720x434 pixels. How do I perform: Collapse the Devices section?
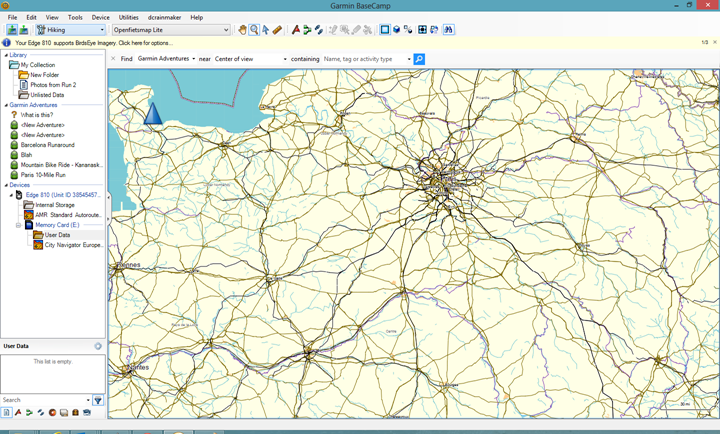click(x=6, y=185)
